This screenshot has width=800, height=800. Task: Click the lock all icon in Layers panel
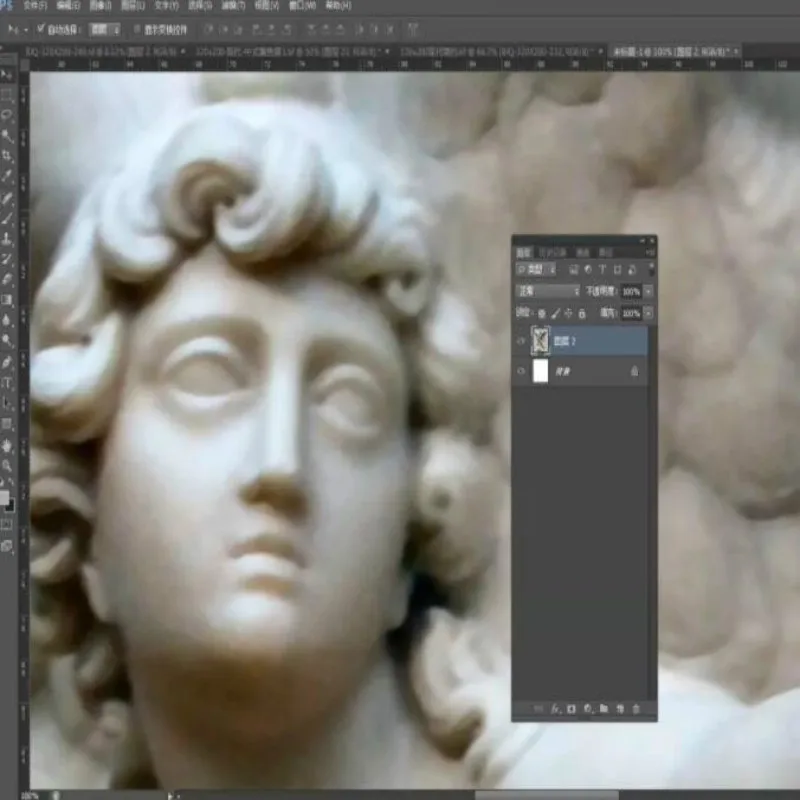click(x=582, y=314)
